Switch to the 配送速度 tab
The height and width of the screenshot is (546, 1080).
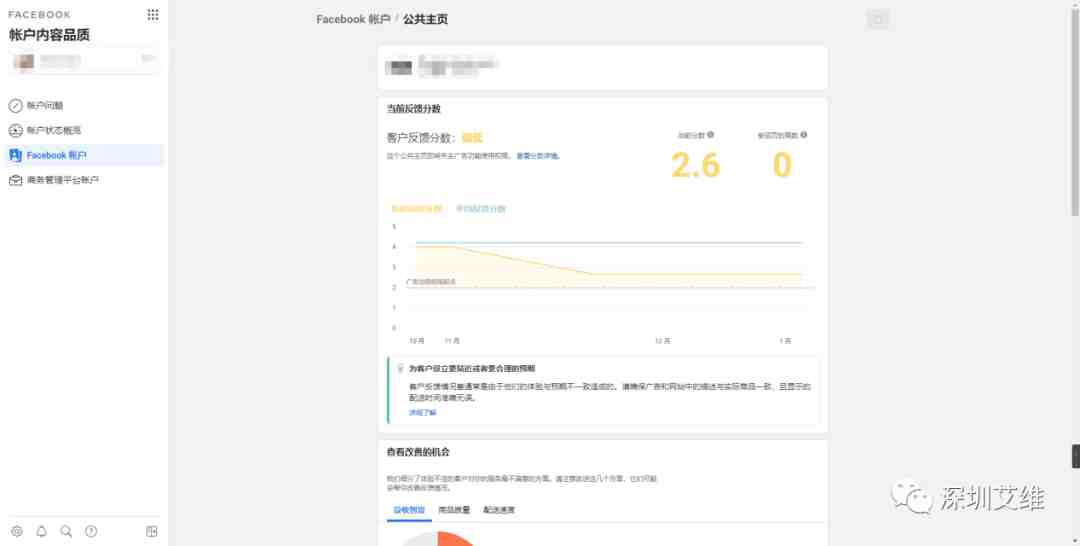click(x=499, y=510)
